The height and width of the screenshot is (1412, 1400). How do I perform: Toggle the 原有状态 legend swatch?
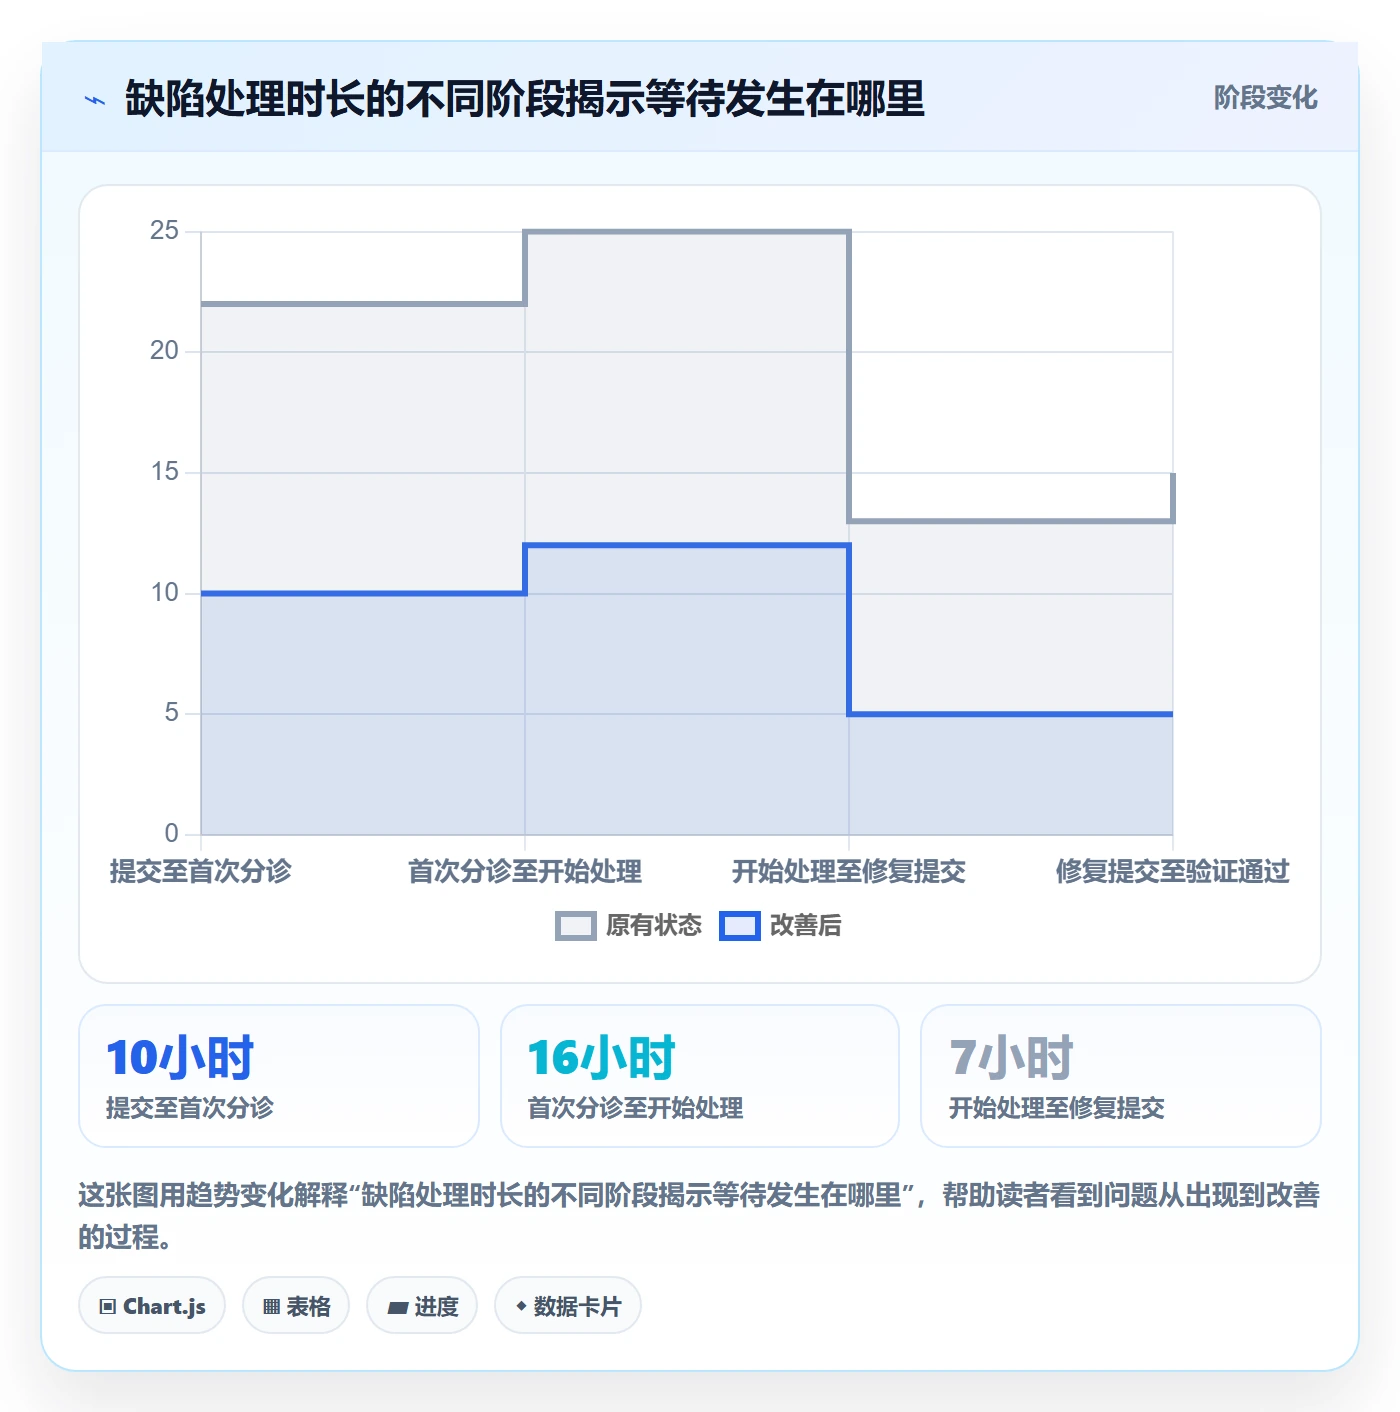pyautogui.click(x=576, y=926)
